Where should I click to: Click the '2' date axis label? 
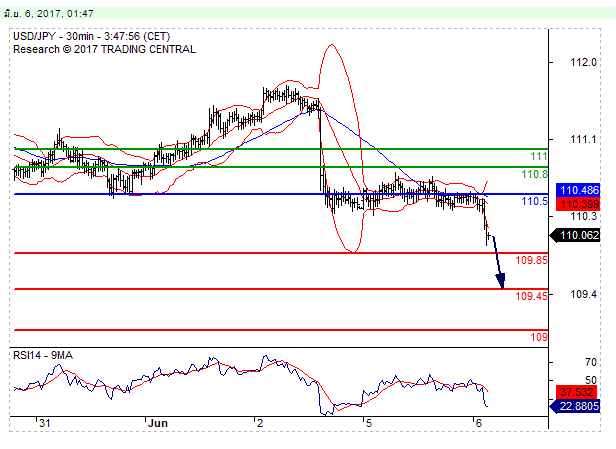(x=259, y=423)
